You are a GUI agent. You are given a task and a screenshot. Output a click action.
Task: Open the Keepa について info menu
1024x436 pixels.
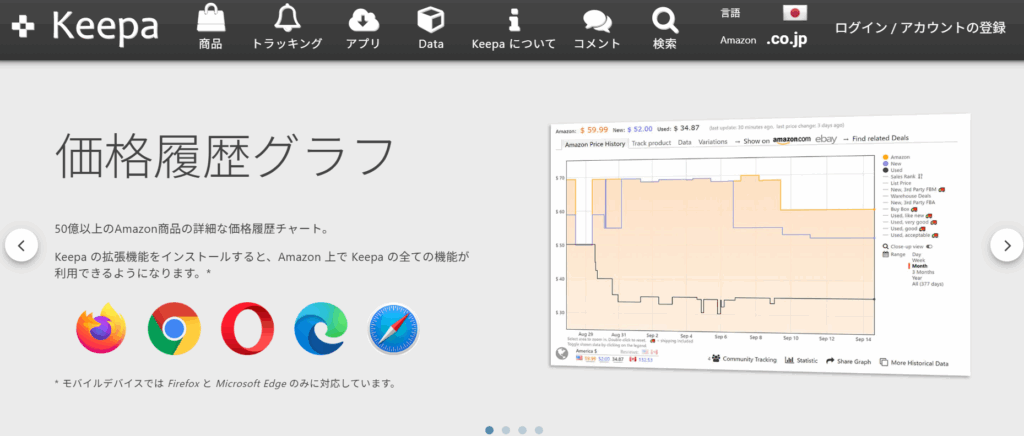pos(513,28)
